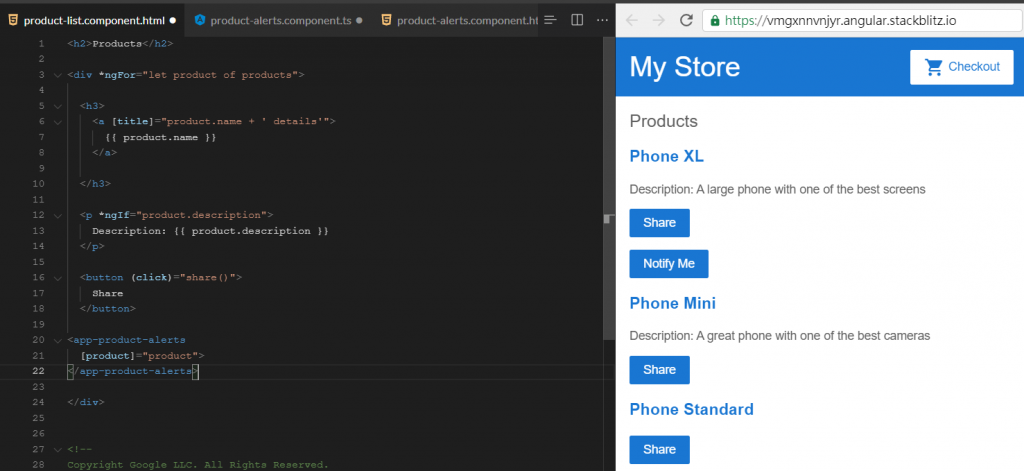Go back in the preview browser

pos(632,20)
